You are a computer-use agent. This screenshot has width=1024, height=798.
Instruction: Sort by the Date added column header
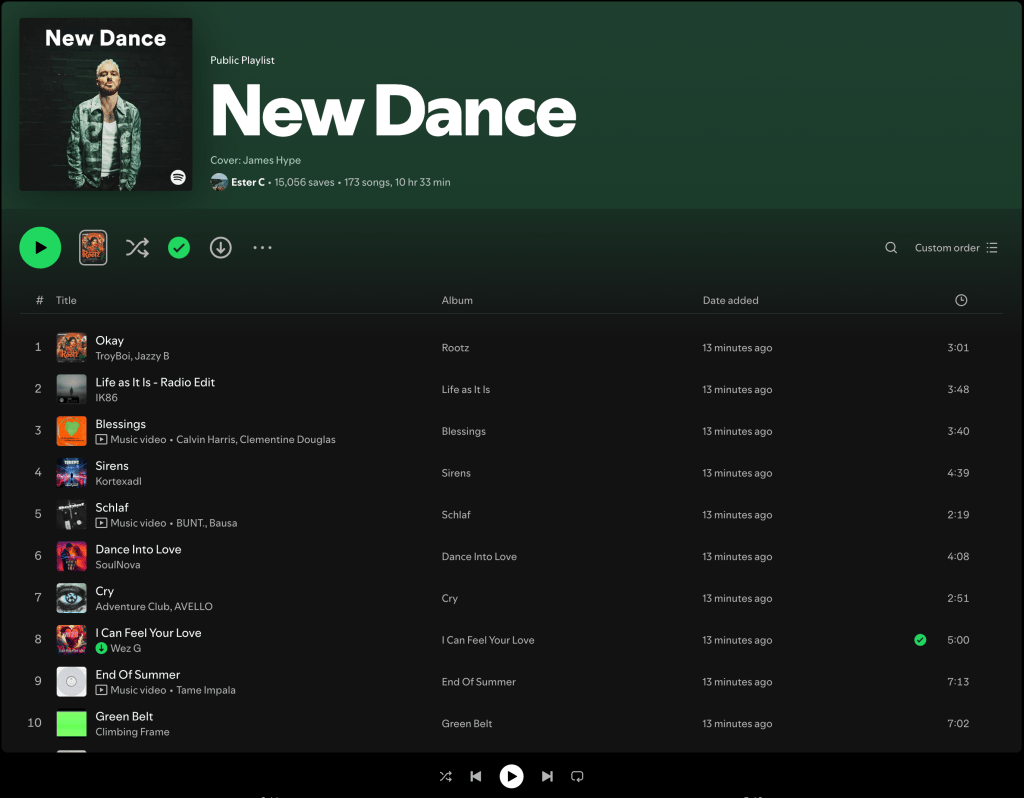pyautogui.click(x=730, y=300)
